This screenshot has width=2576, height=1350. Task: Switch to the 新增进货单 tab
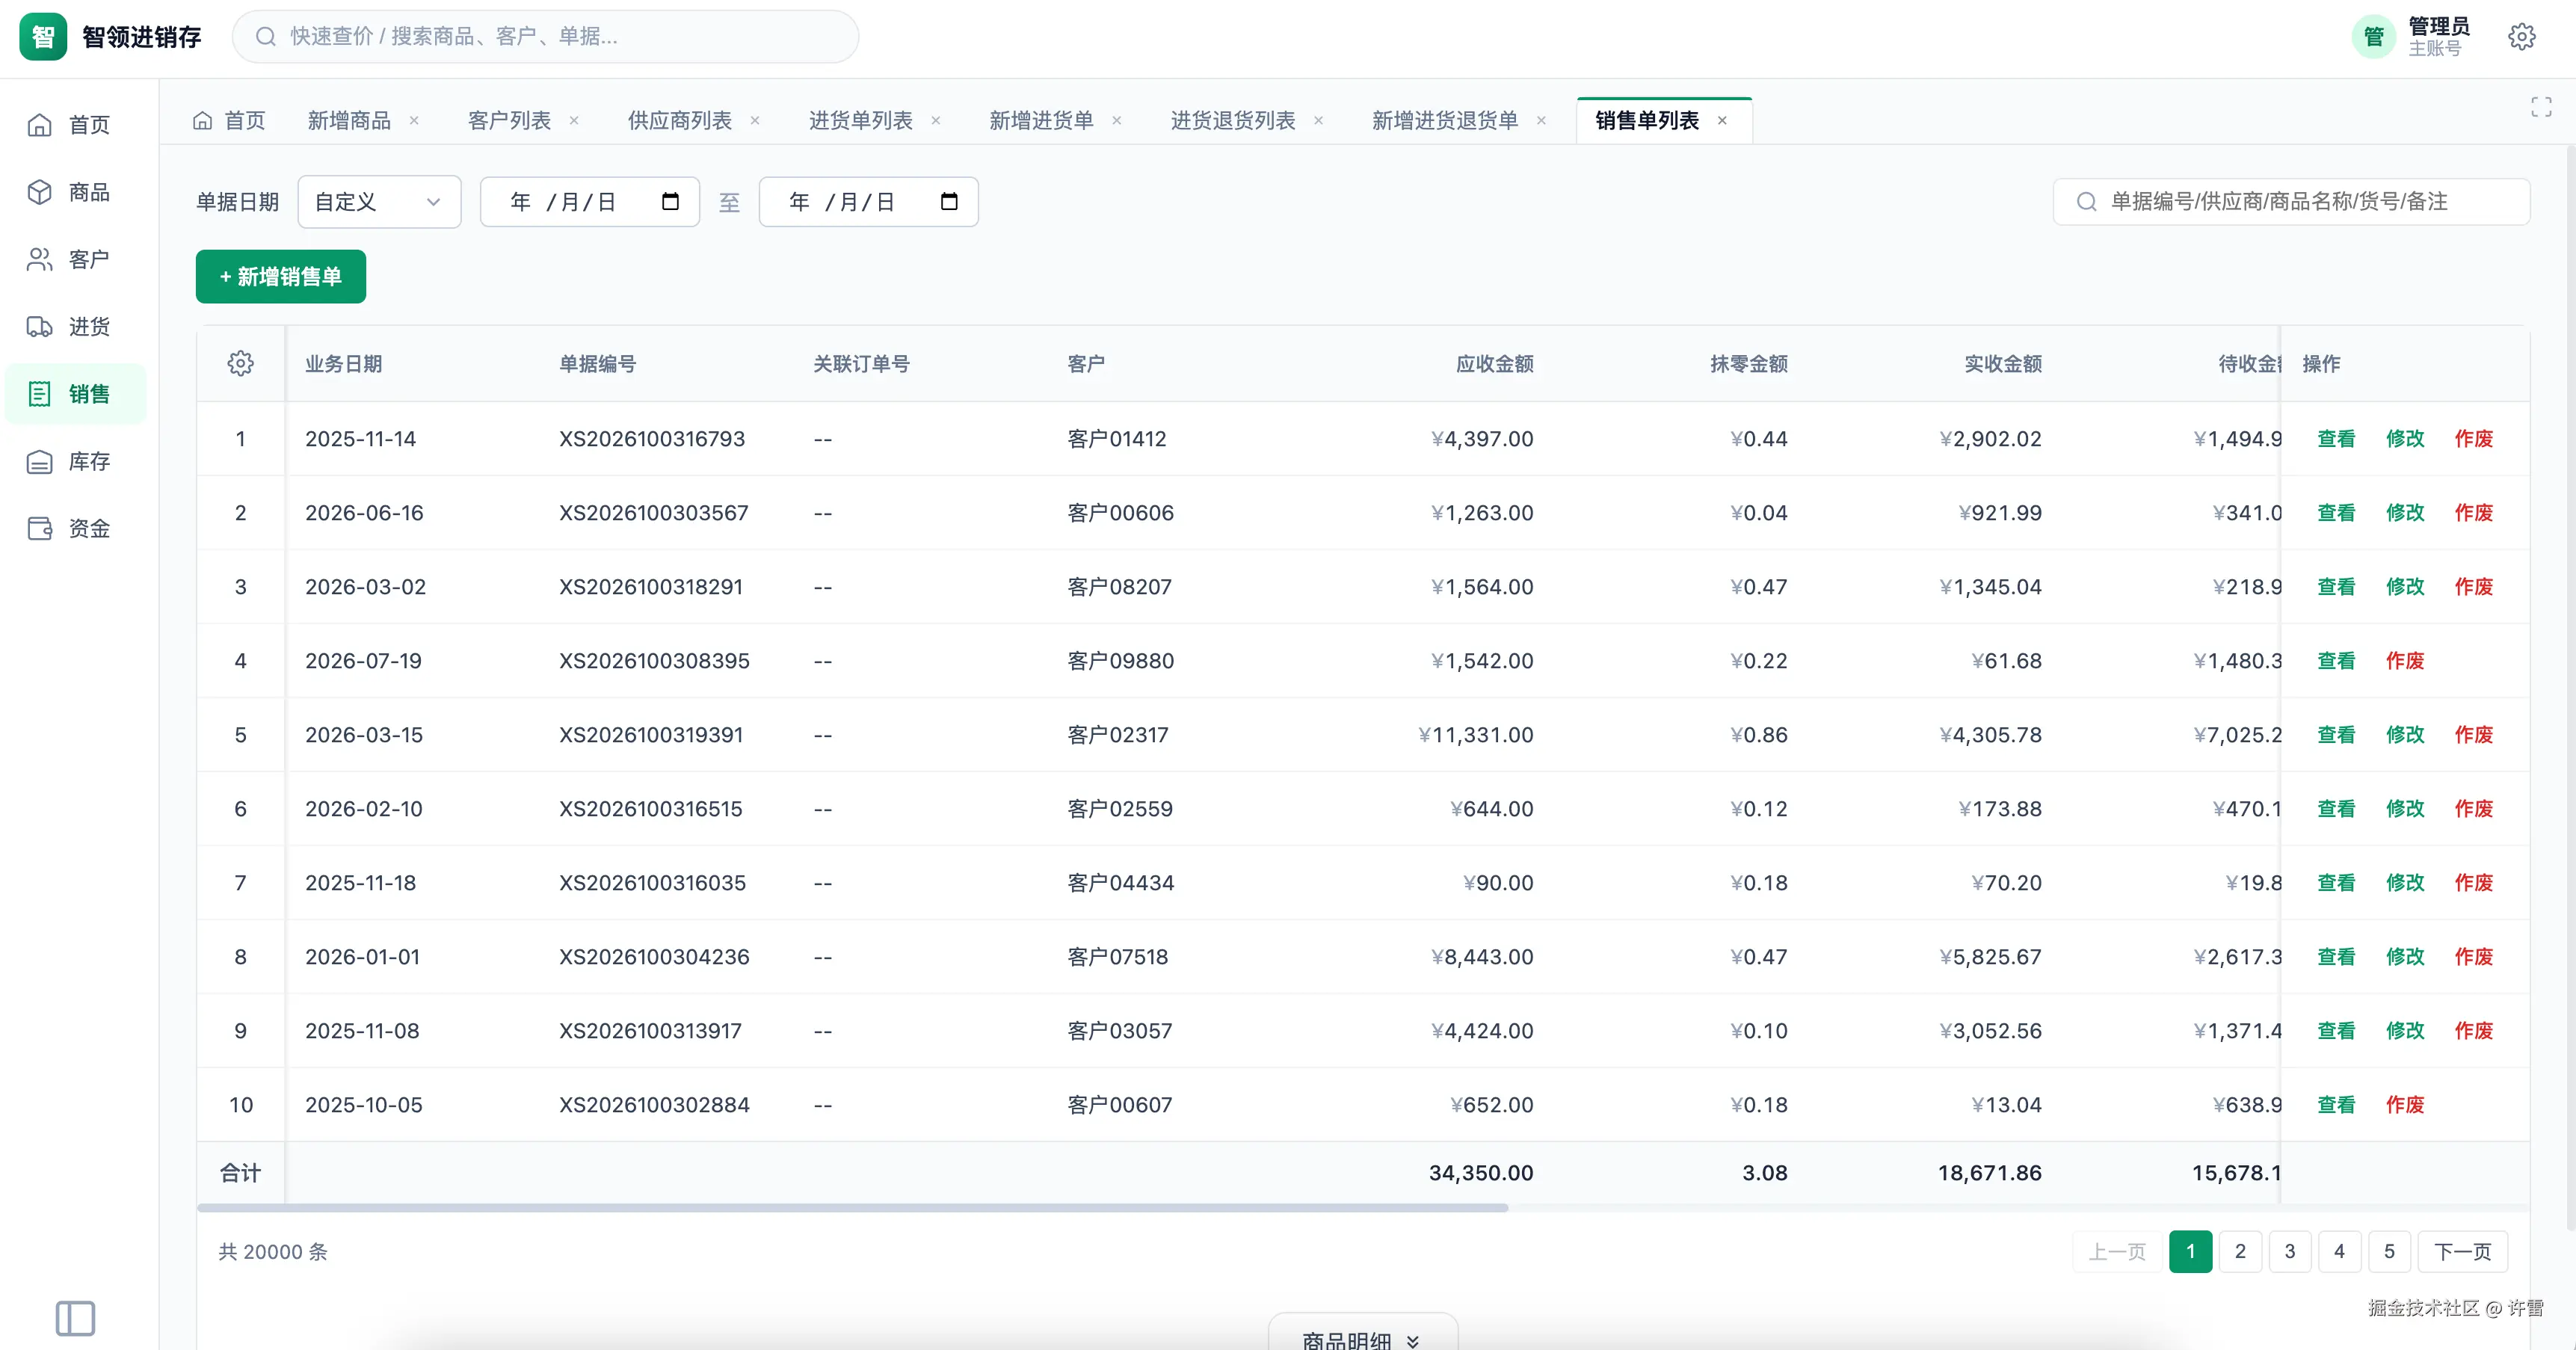pyautogui.click(x=1041, y=120)
